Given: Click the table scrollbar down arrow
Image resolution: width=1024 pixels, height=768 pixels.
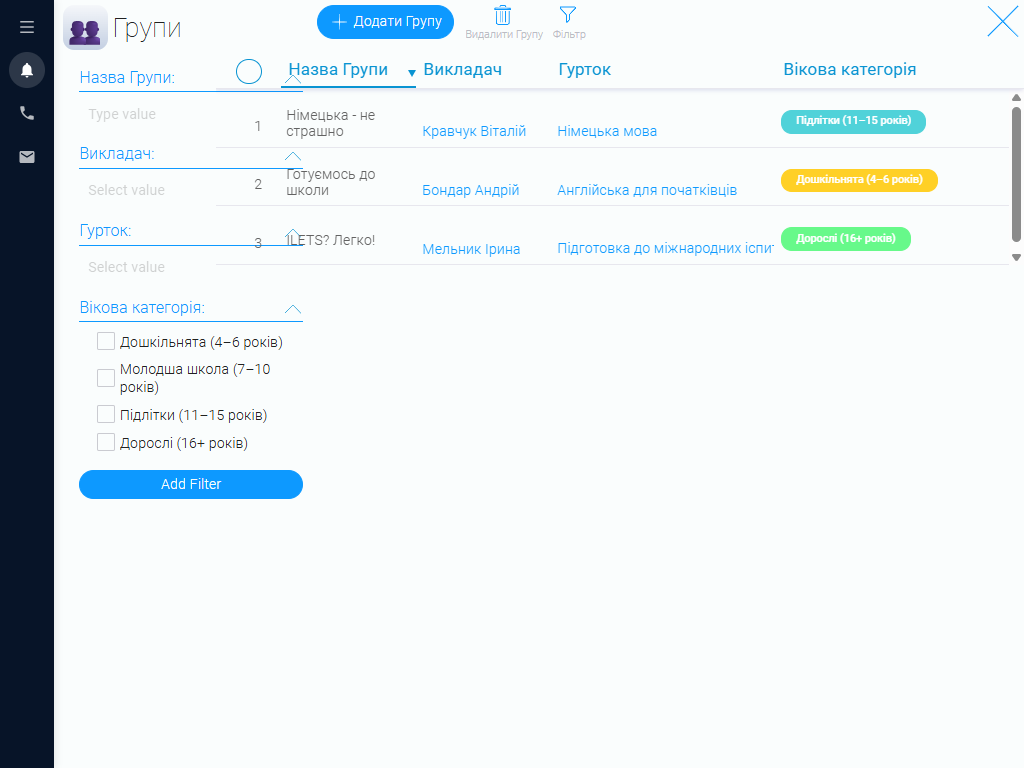Looking at the screenshot, I should (x=1016, y=257).
